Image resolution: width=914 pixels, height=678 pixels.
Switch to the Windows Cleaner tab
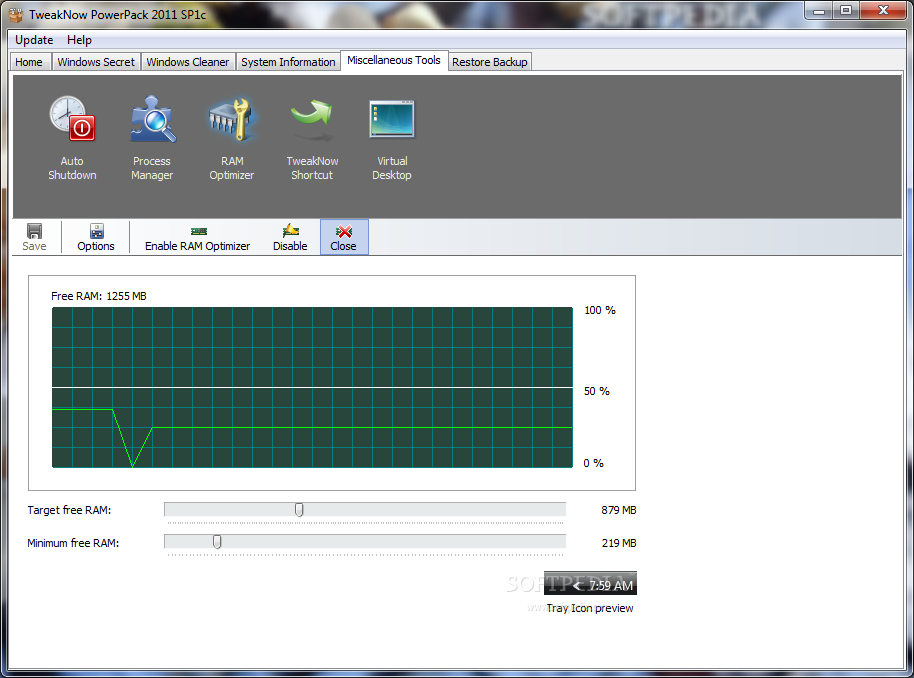(188, 62)
